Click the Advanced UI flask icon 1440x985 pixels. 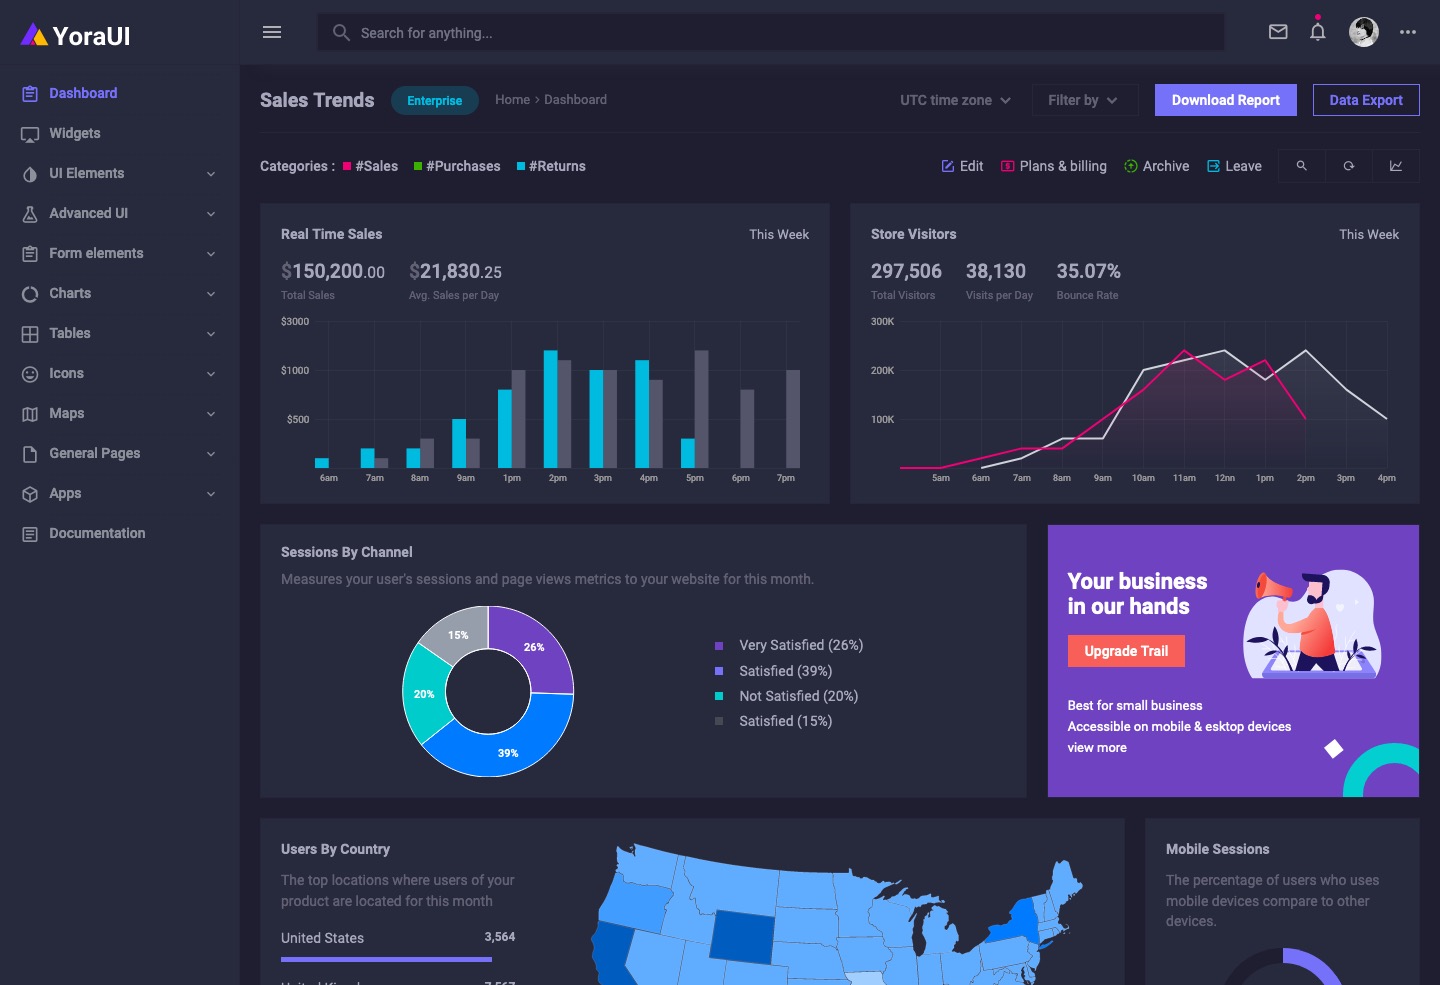30,213
